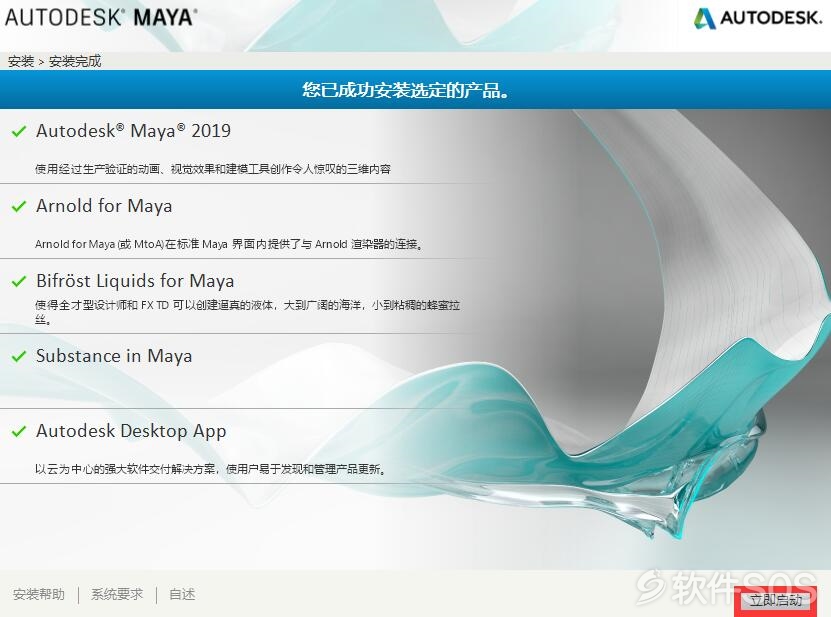Click the Autodesk logo in the header
This screenshot has height=617, width=831.
(758, 18)
